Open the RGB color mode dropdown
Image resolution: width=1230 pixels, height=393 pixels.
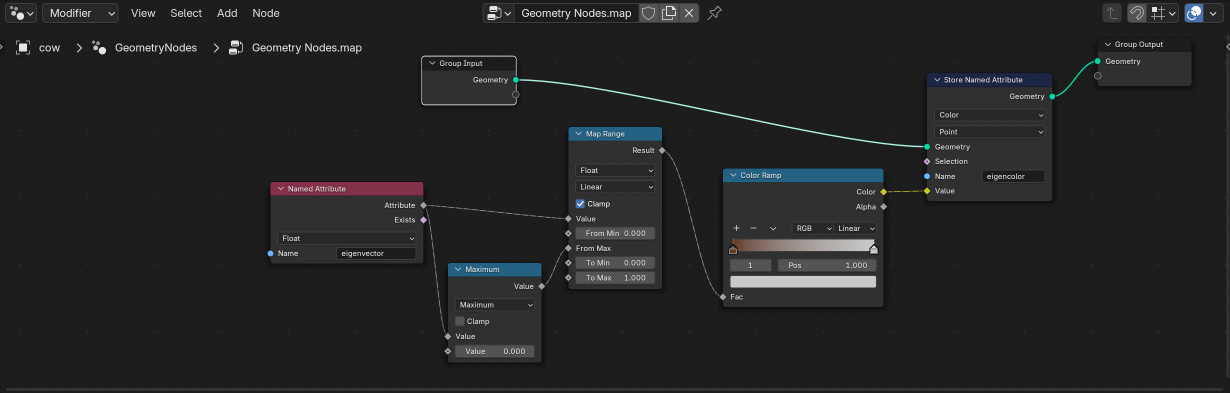[813, 228]
